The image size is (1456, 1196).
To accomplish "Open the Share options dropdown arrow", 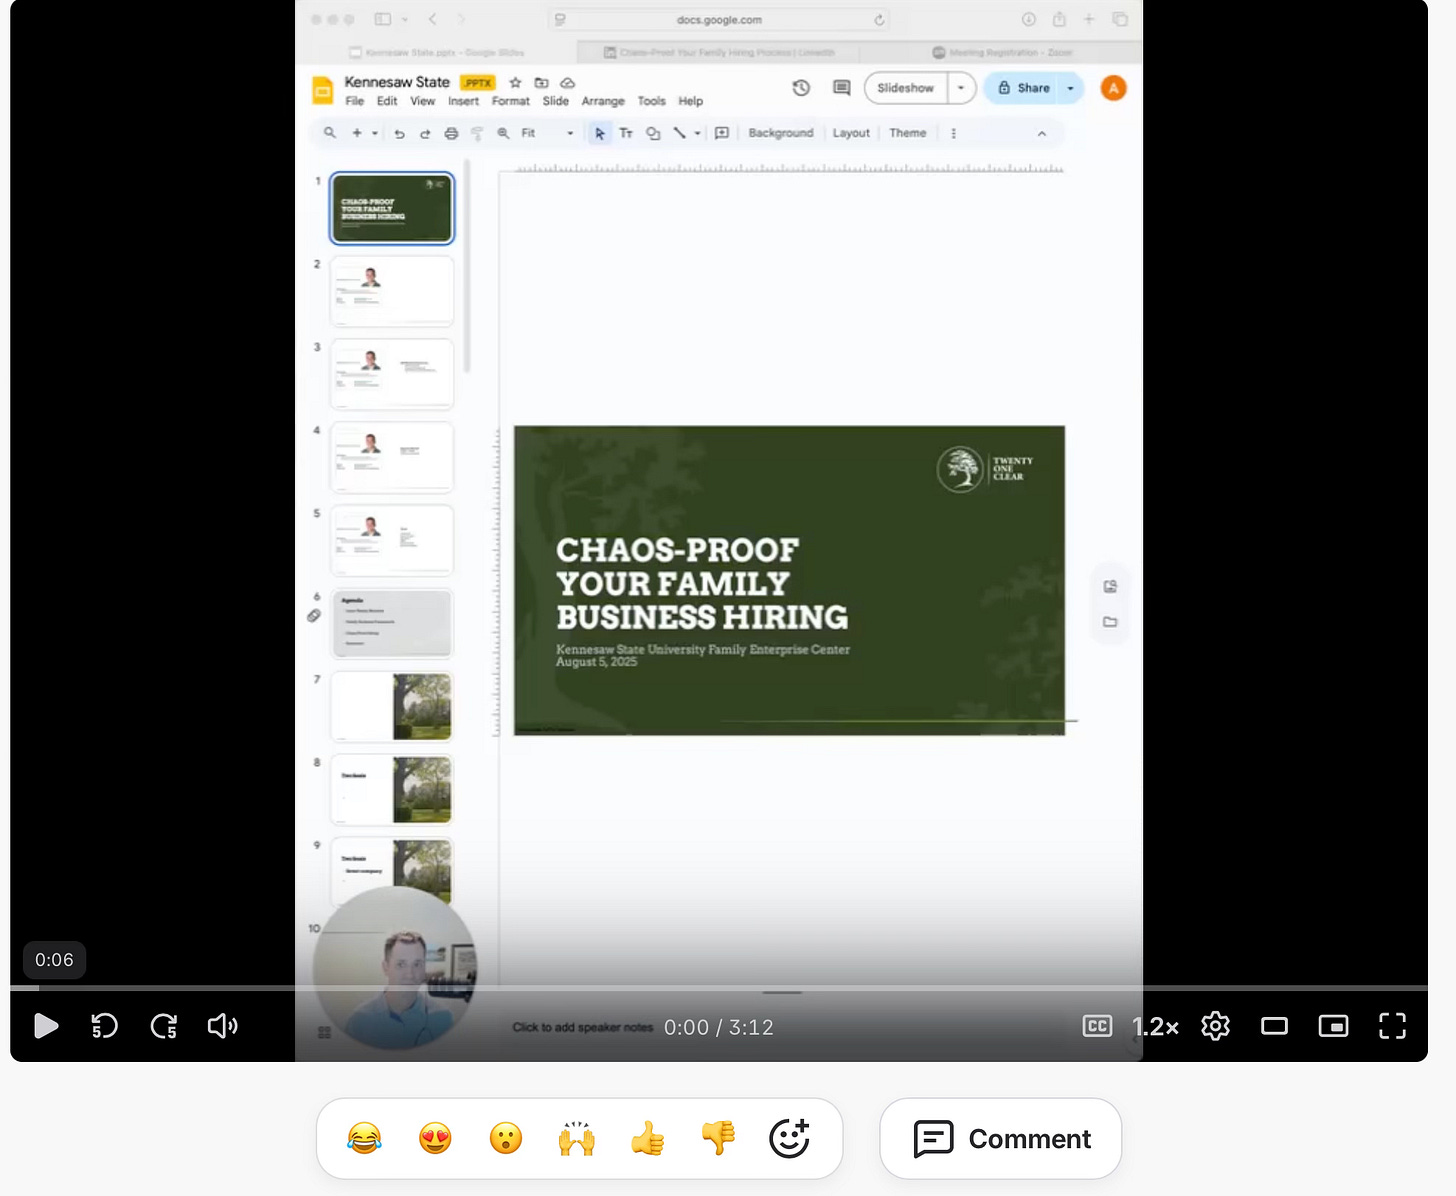I will tap(1071, 88).
